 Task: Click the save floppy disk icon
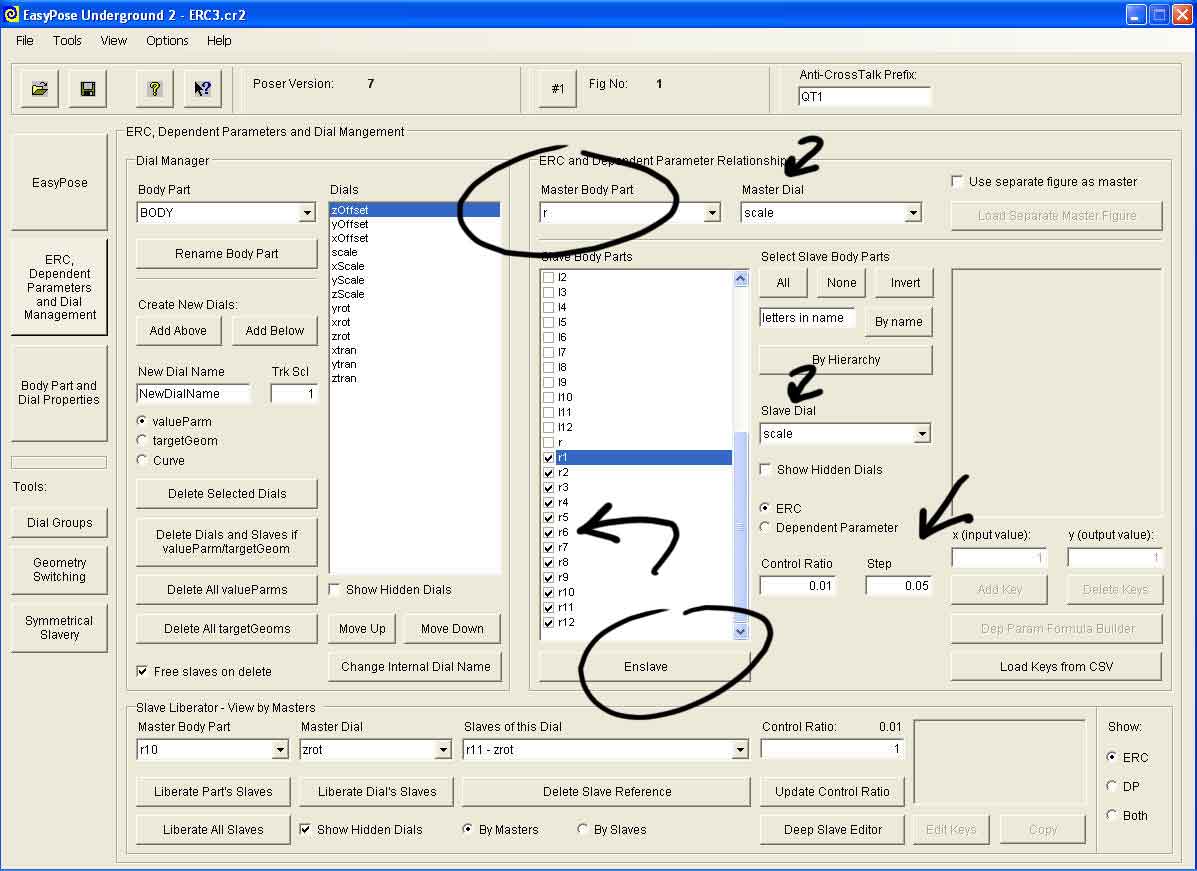click(x=87, y=89)
